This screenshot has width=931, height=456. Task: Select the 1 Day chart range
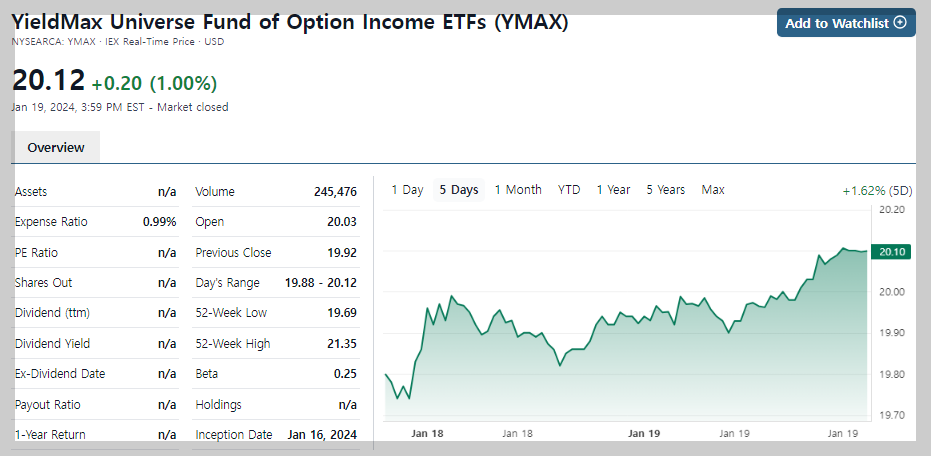[x=407, y=190]
